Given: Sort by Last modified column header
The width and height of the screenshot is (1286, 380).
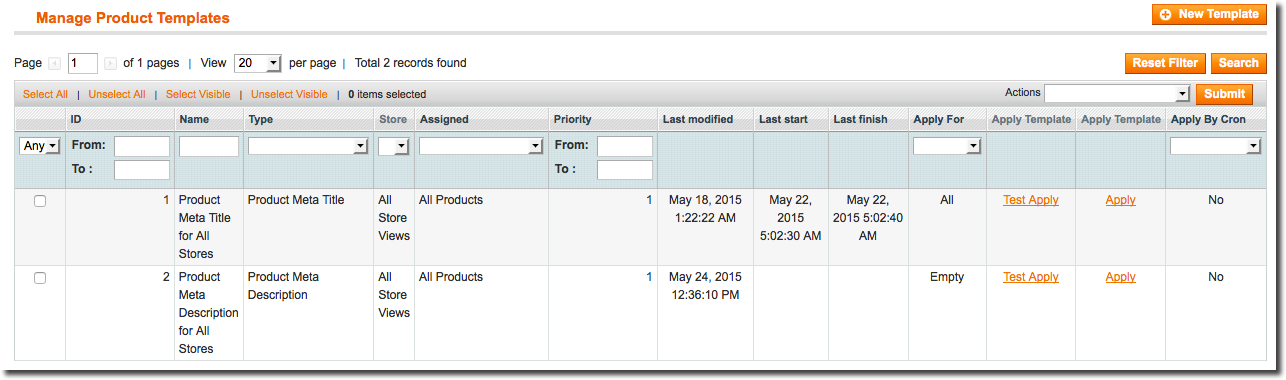Looking at the screenshot, I should (698, 119).
